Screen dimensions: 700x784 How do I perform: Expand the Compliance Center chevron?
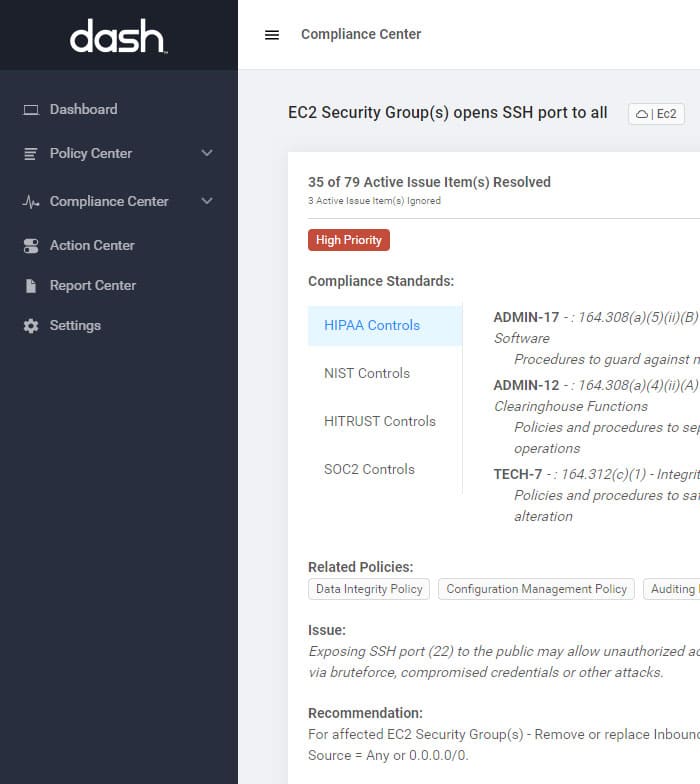(207, 200)
